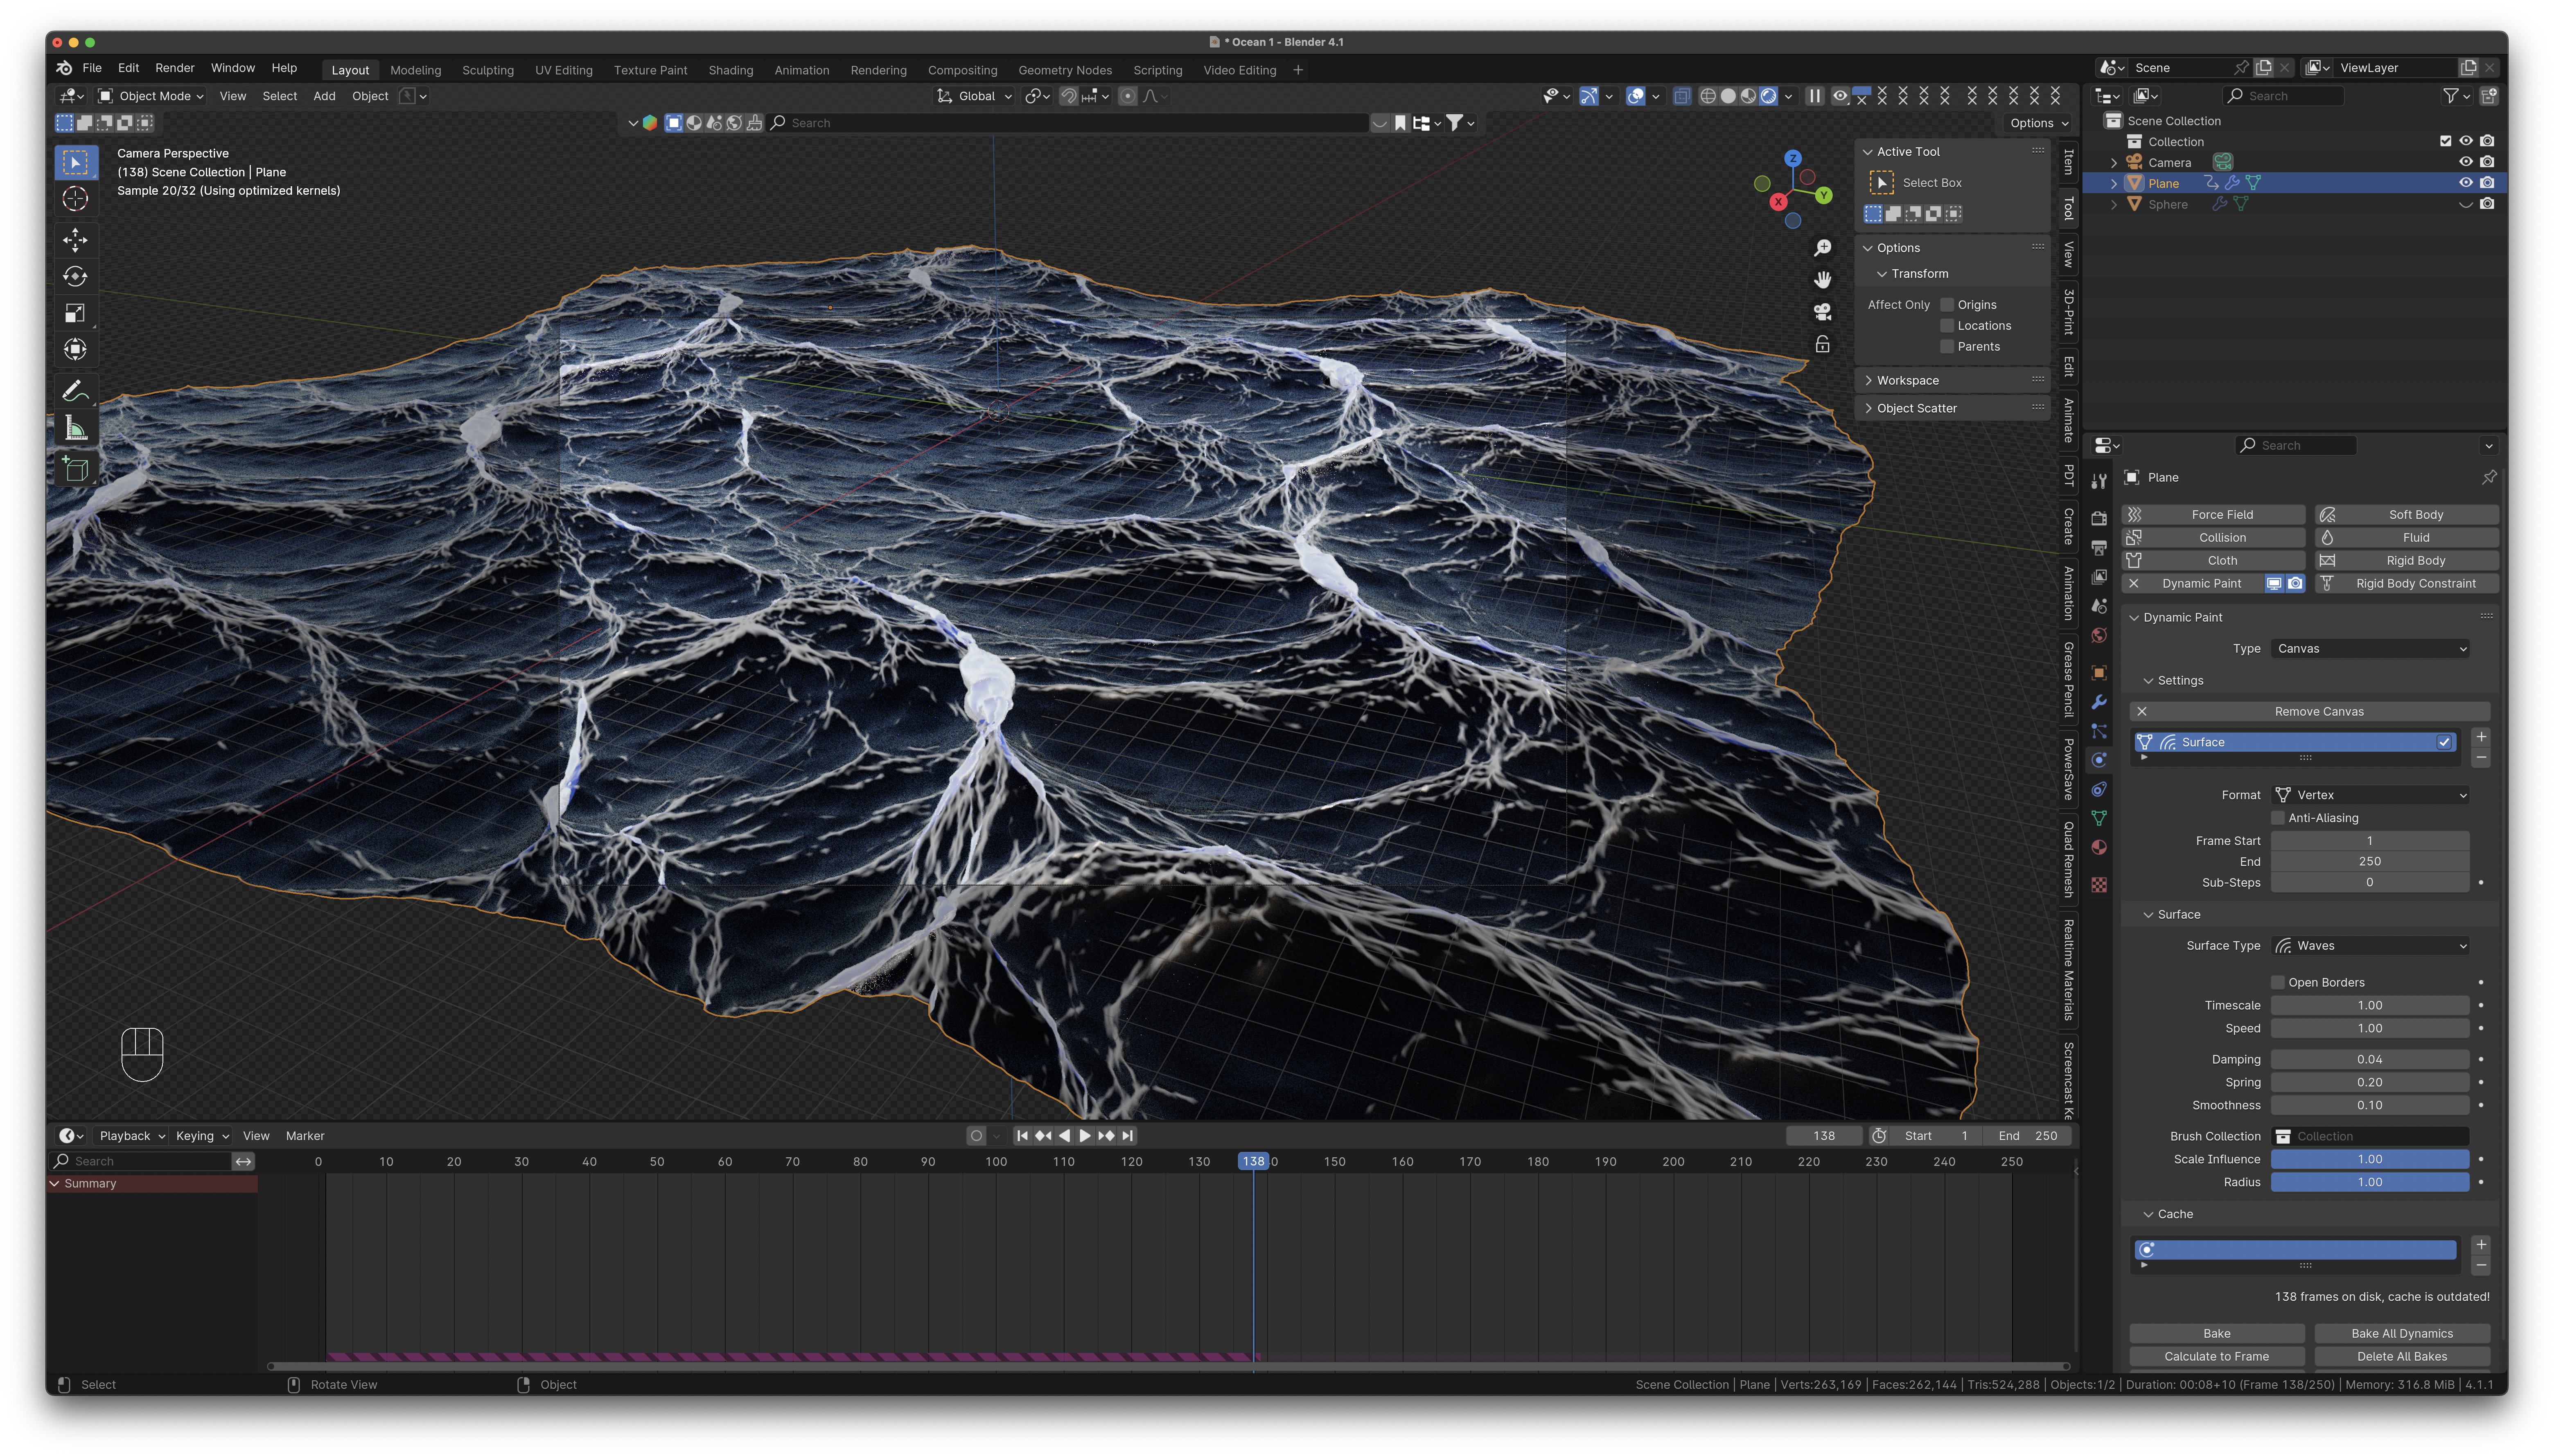
Task: Click the lock camera to view icon
Action: (1823, 344)
